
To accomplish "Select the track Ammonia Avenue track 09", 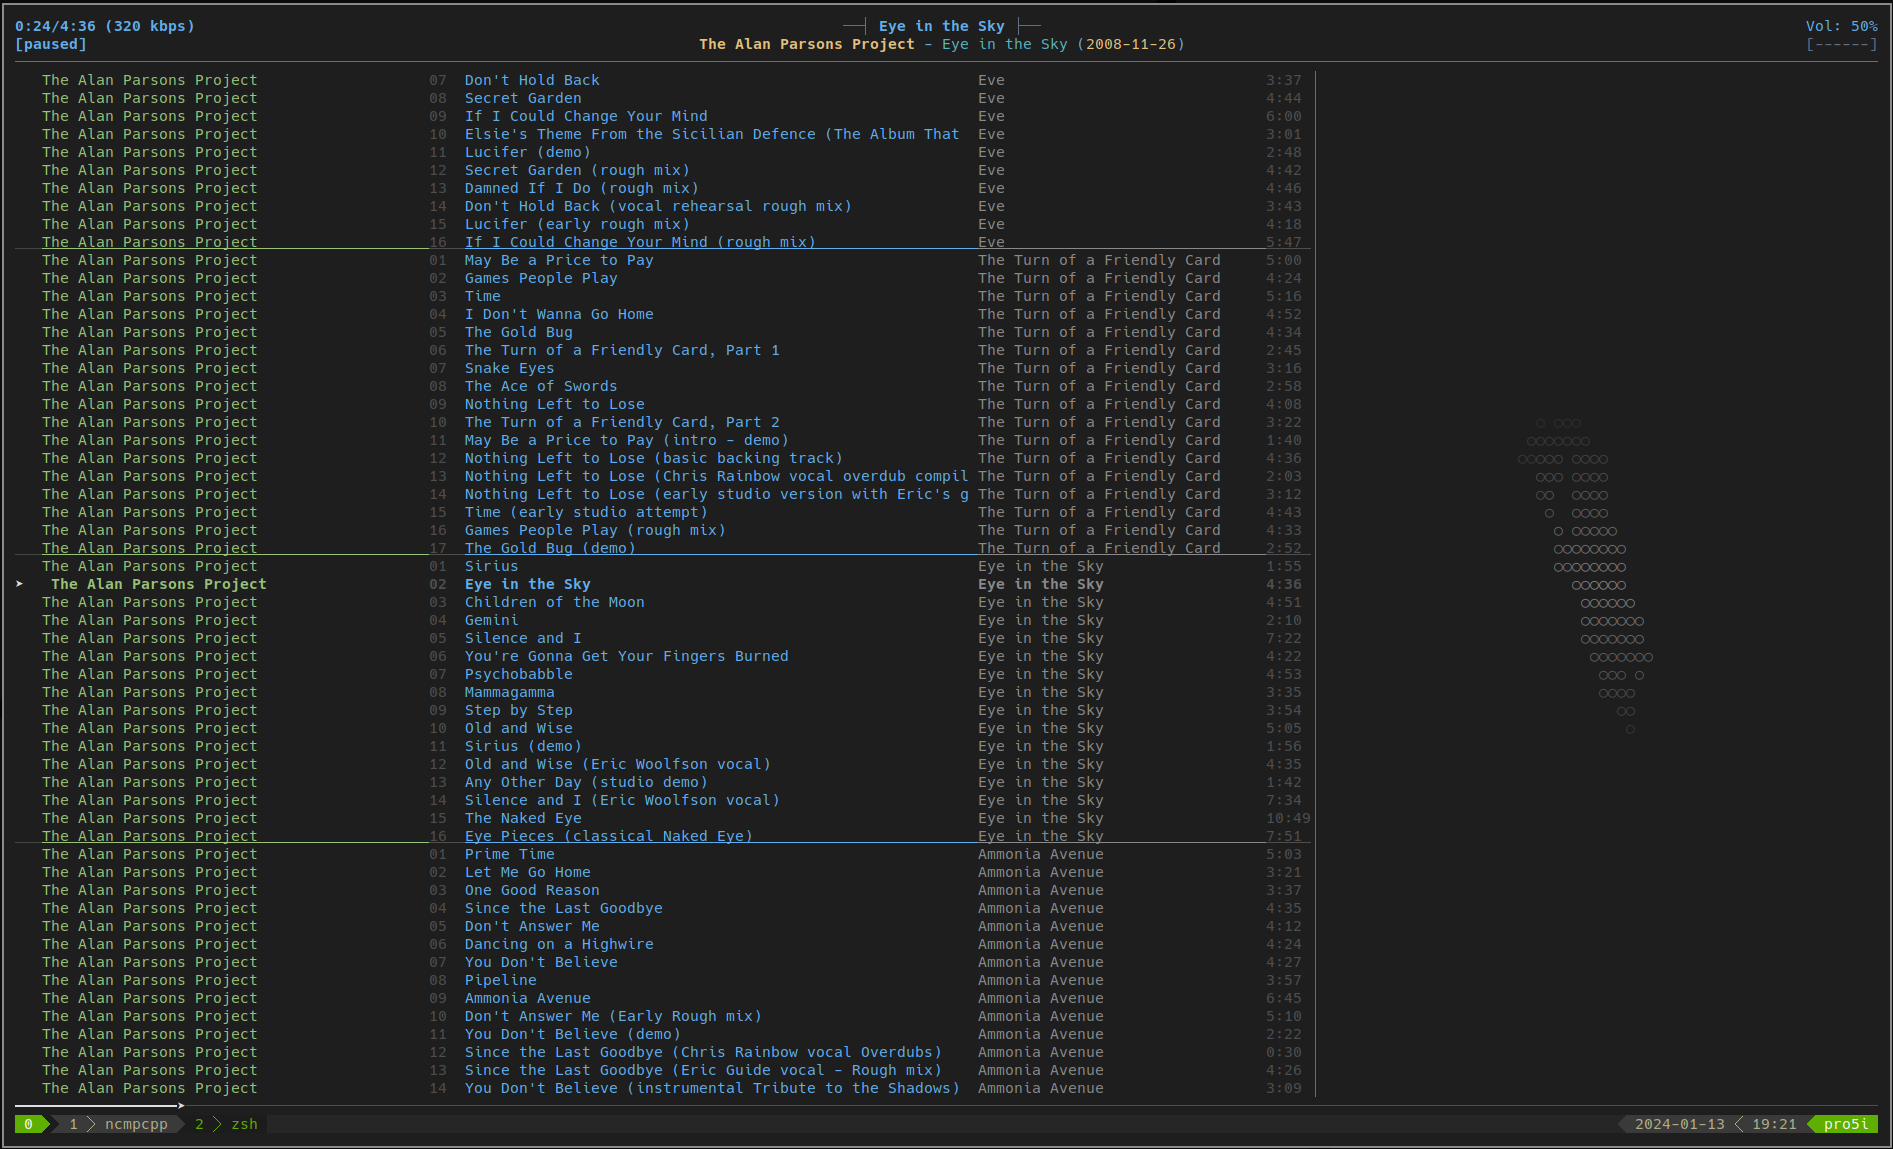I will click(x=527, y=998).
